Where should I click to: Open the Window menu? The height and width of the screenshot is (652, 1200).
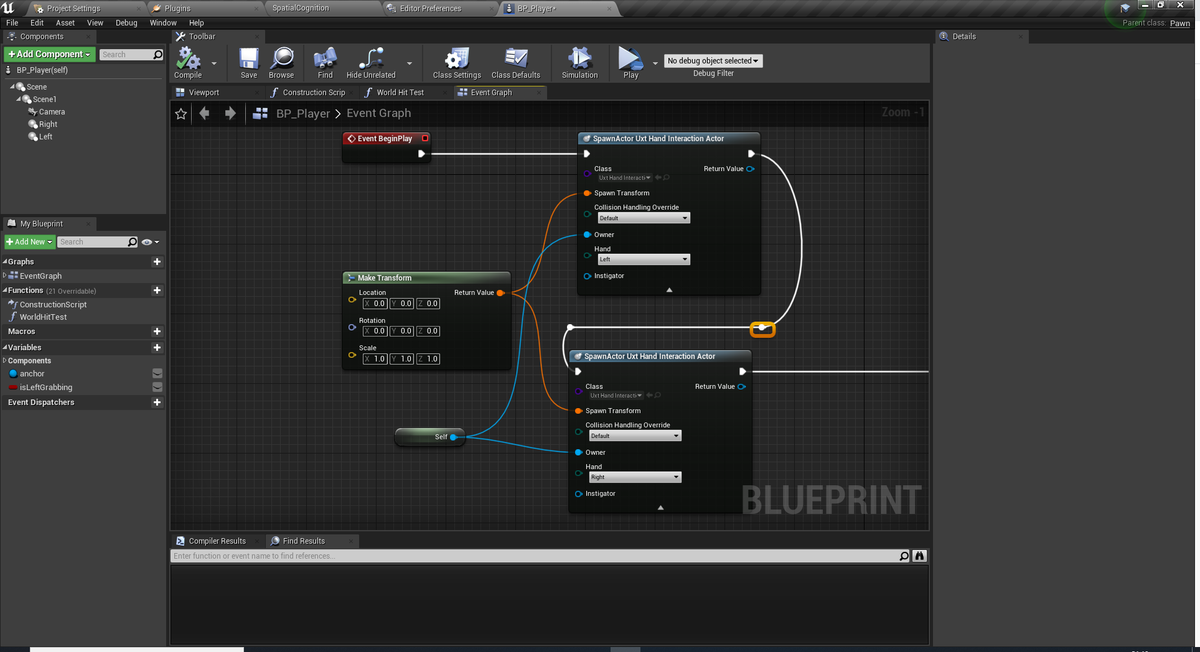coord(163,22)
